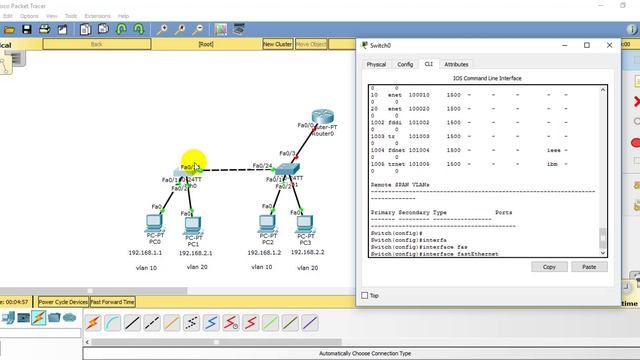Viewport: 640px width, 360px height.
Task: Click the Paste button below the CLI
Action: pyautogui.click(x=589, y=267)
